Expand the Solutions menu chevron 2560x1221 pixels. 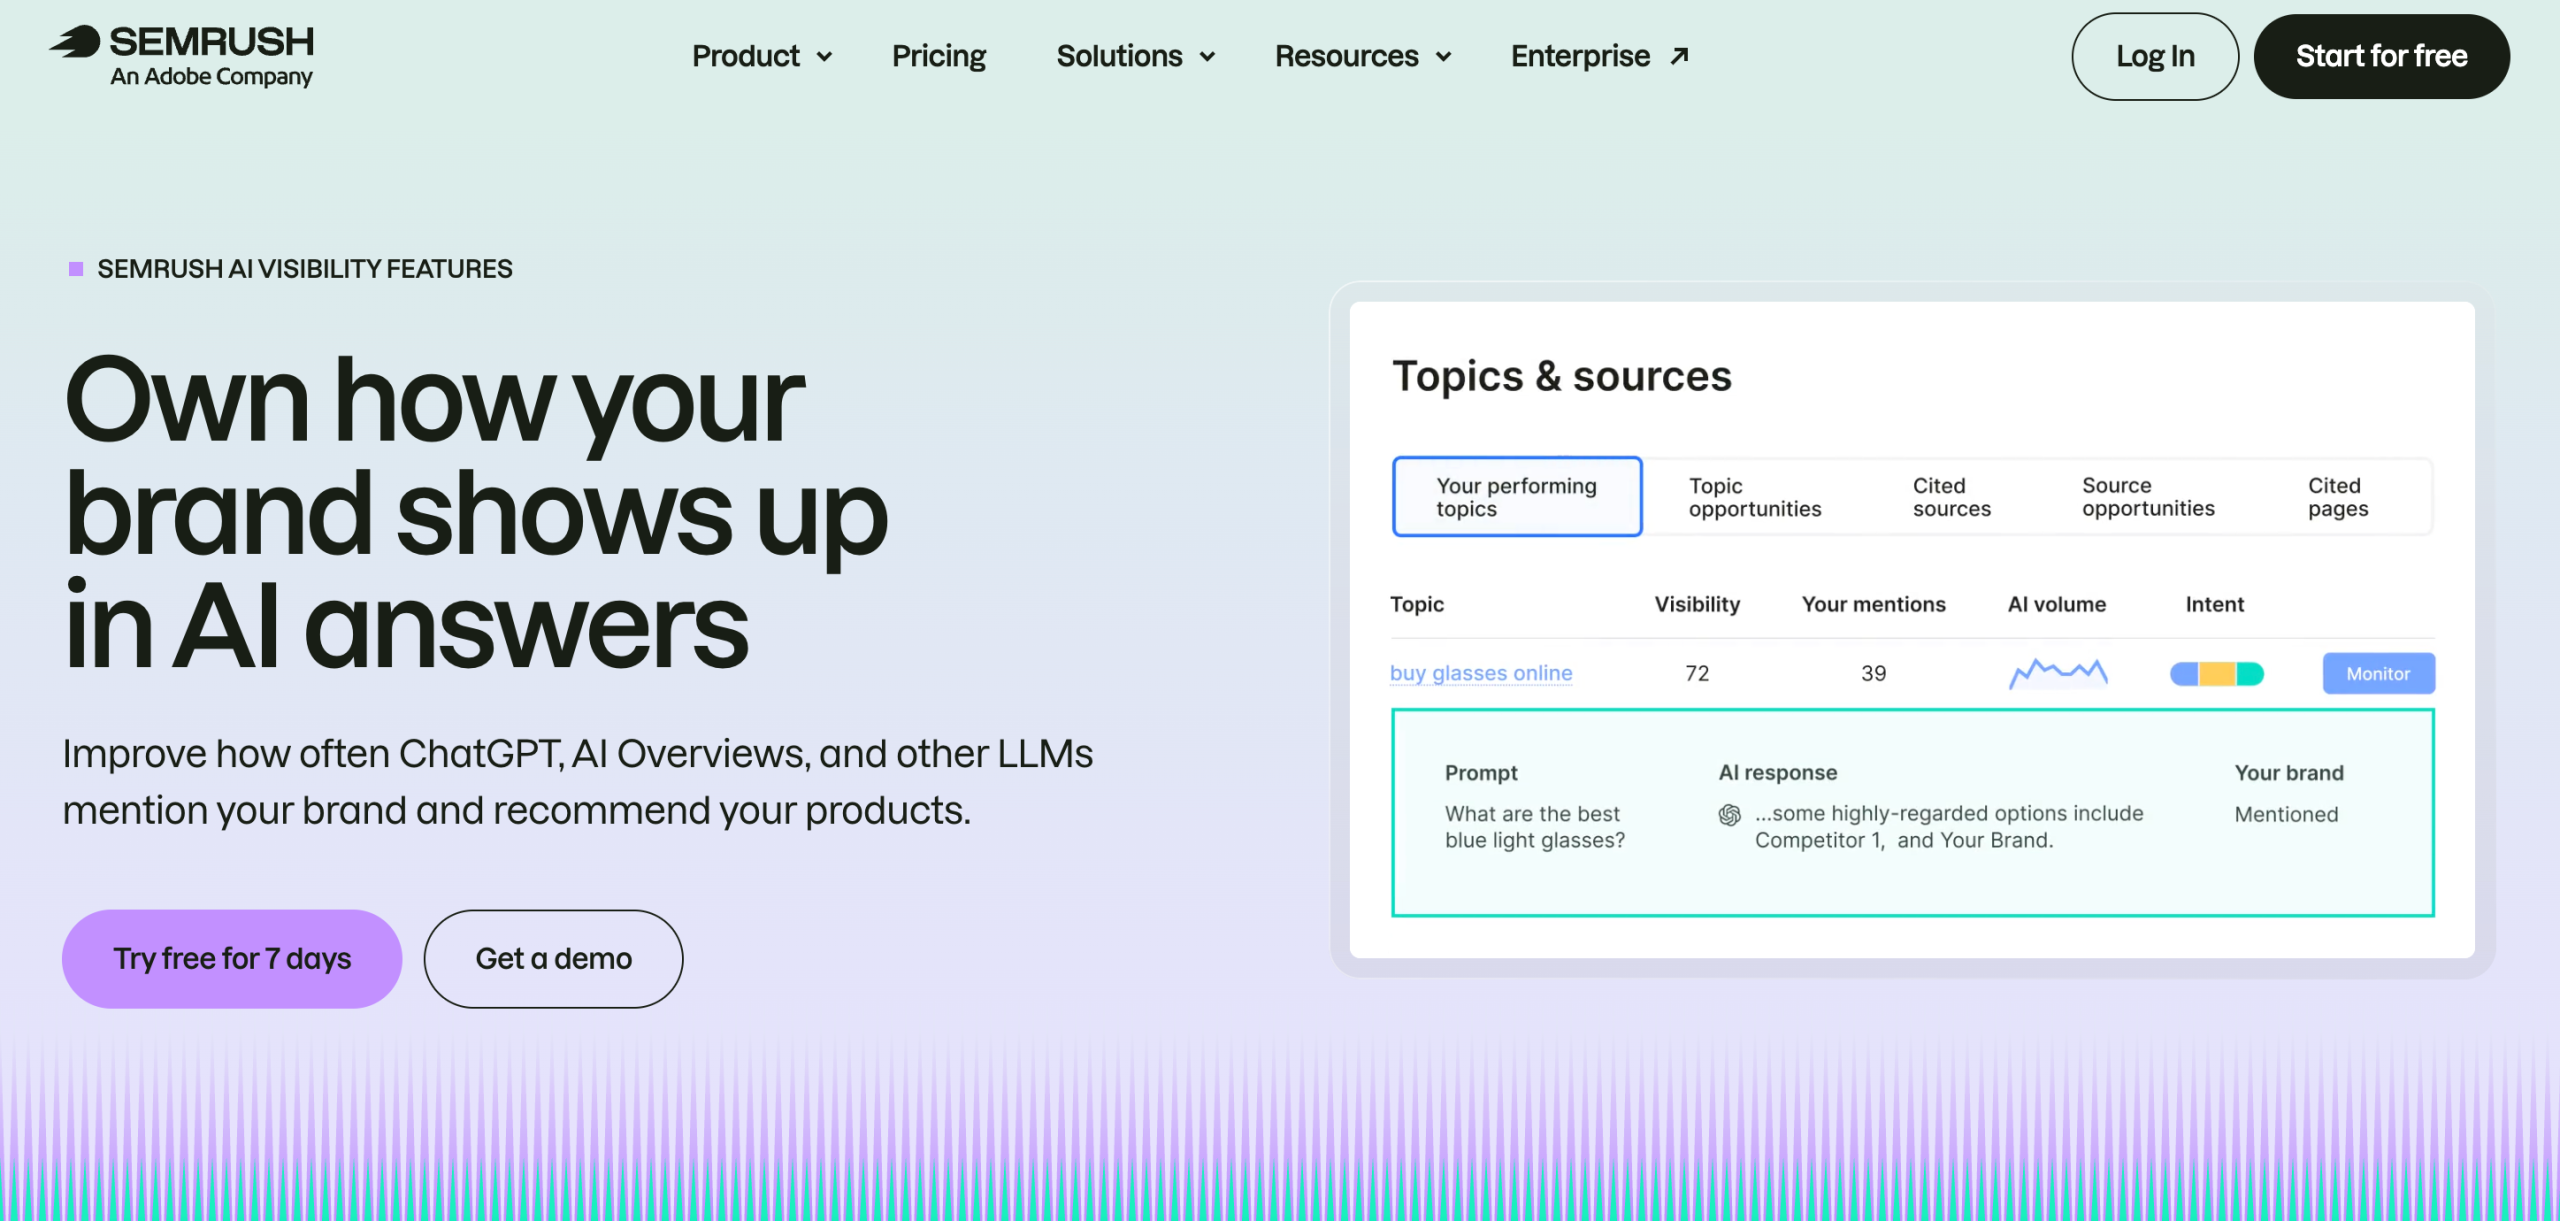[1207, 57]
